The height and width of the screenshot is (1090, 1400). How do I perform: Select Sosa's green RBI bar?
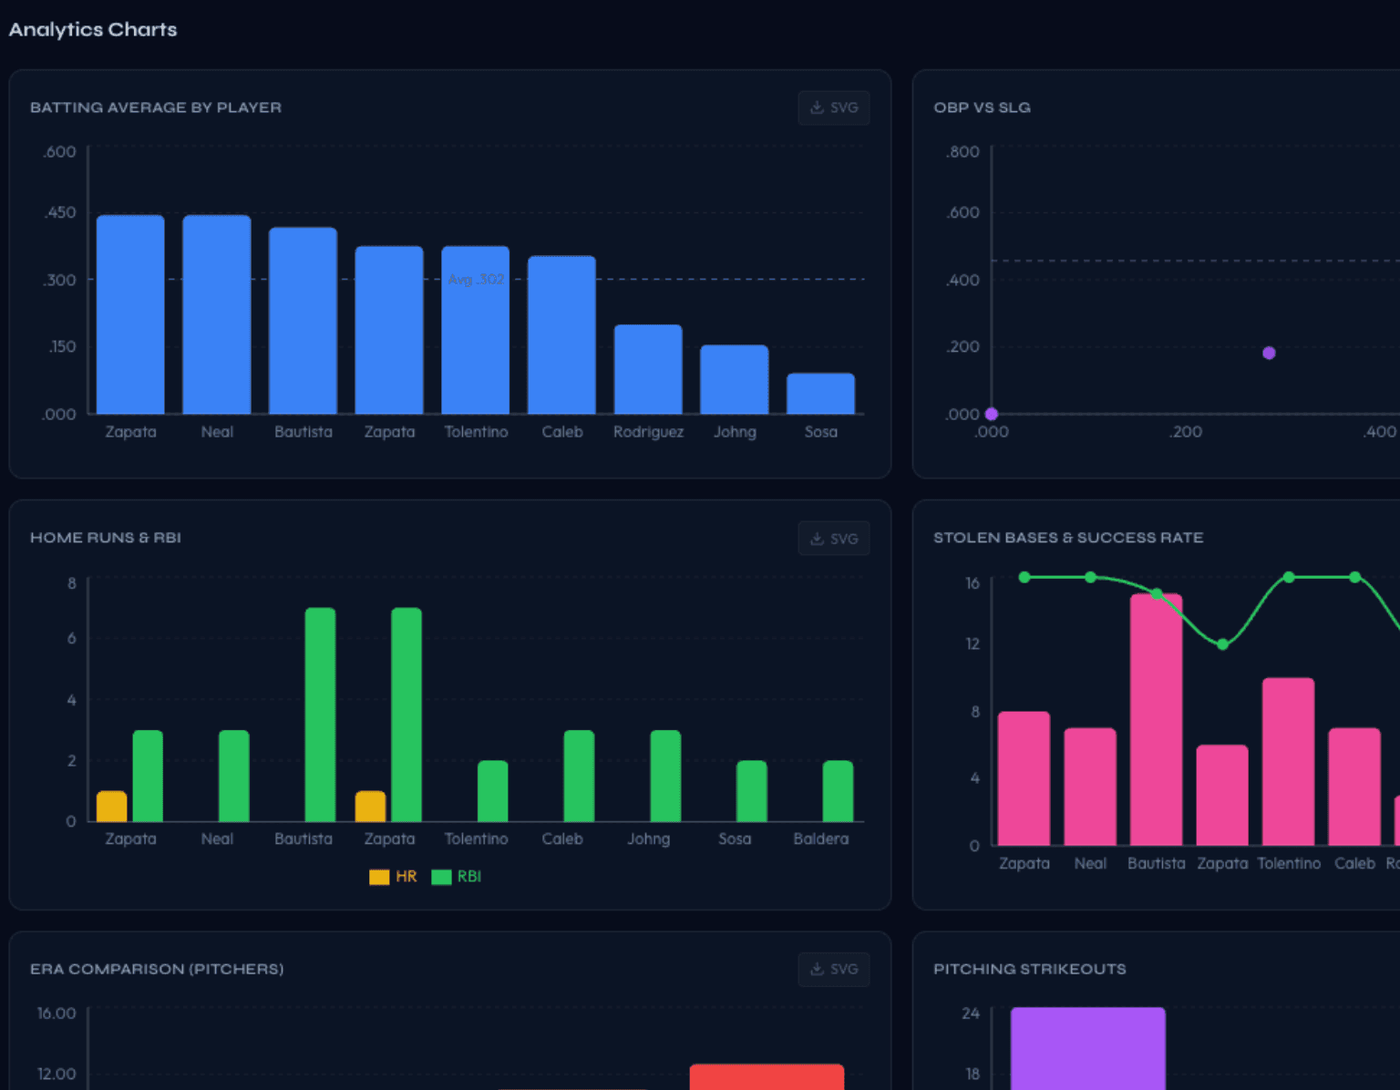click(752, 791)
